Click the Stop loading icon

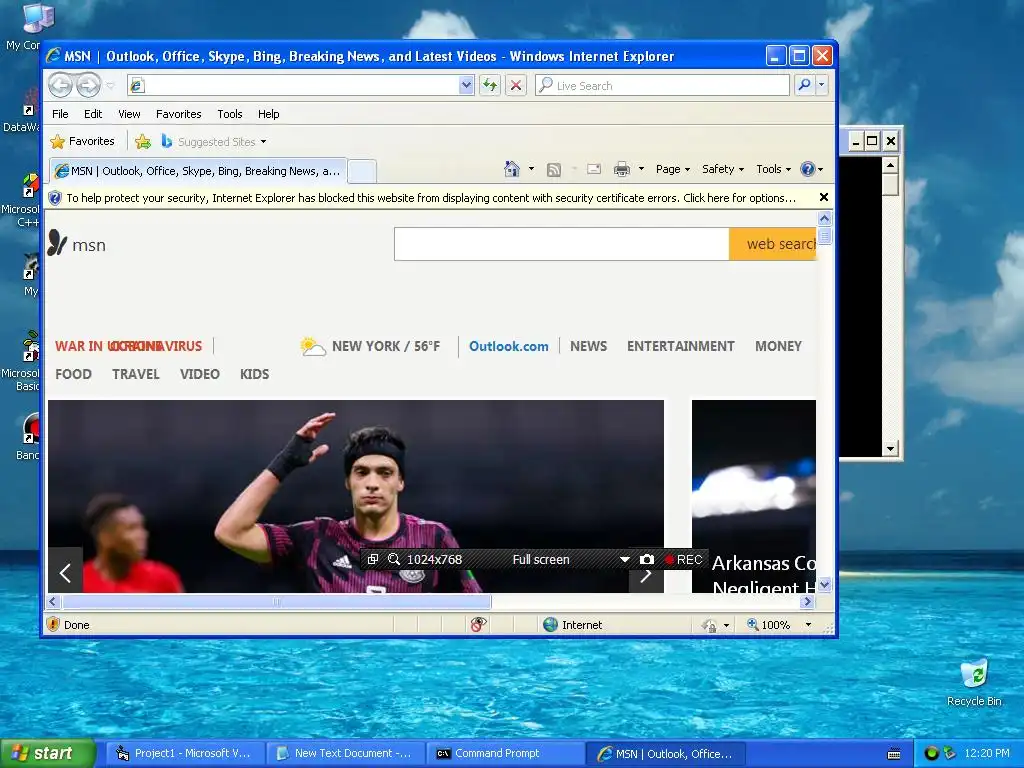[516, 85]
